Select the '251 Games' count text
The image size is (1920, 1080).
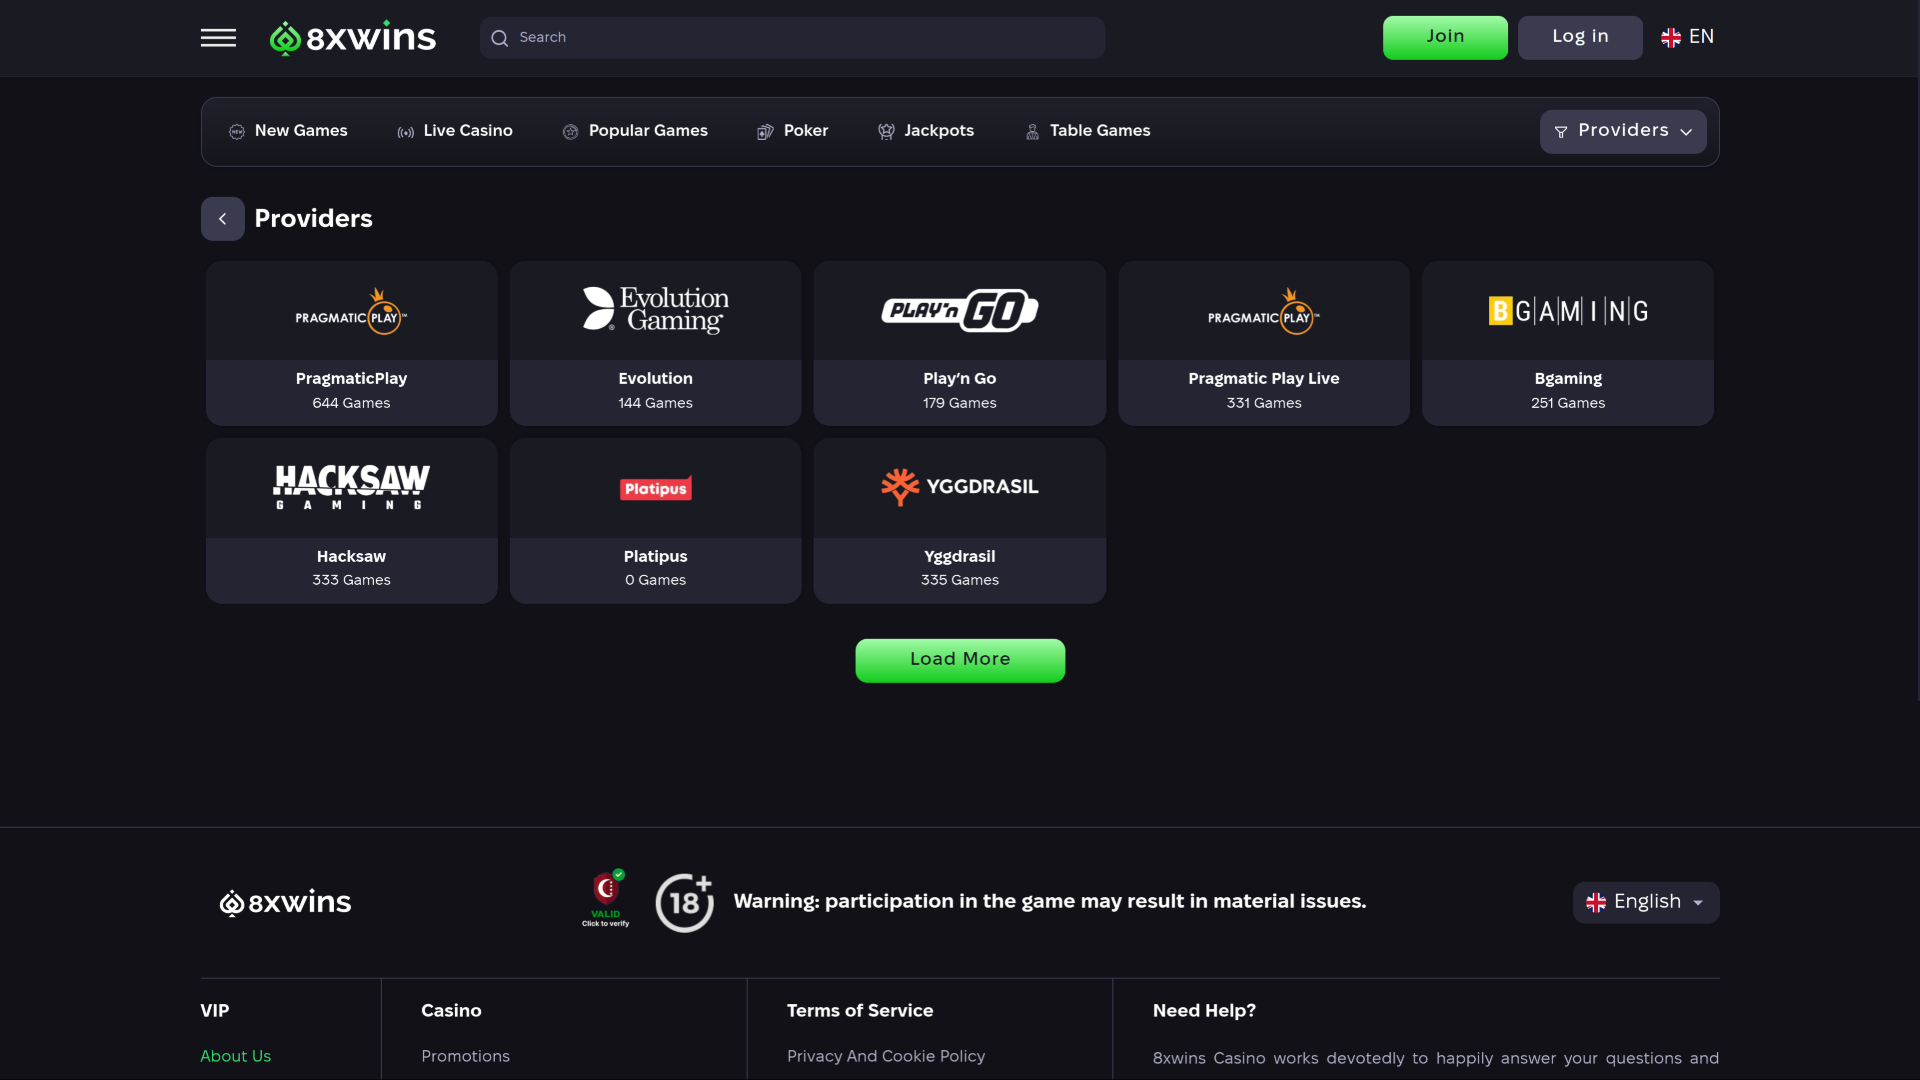tap(1568, 403)
